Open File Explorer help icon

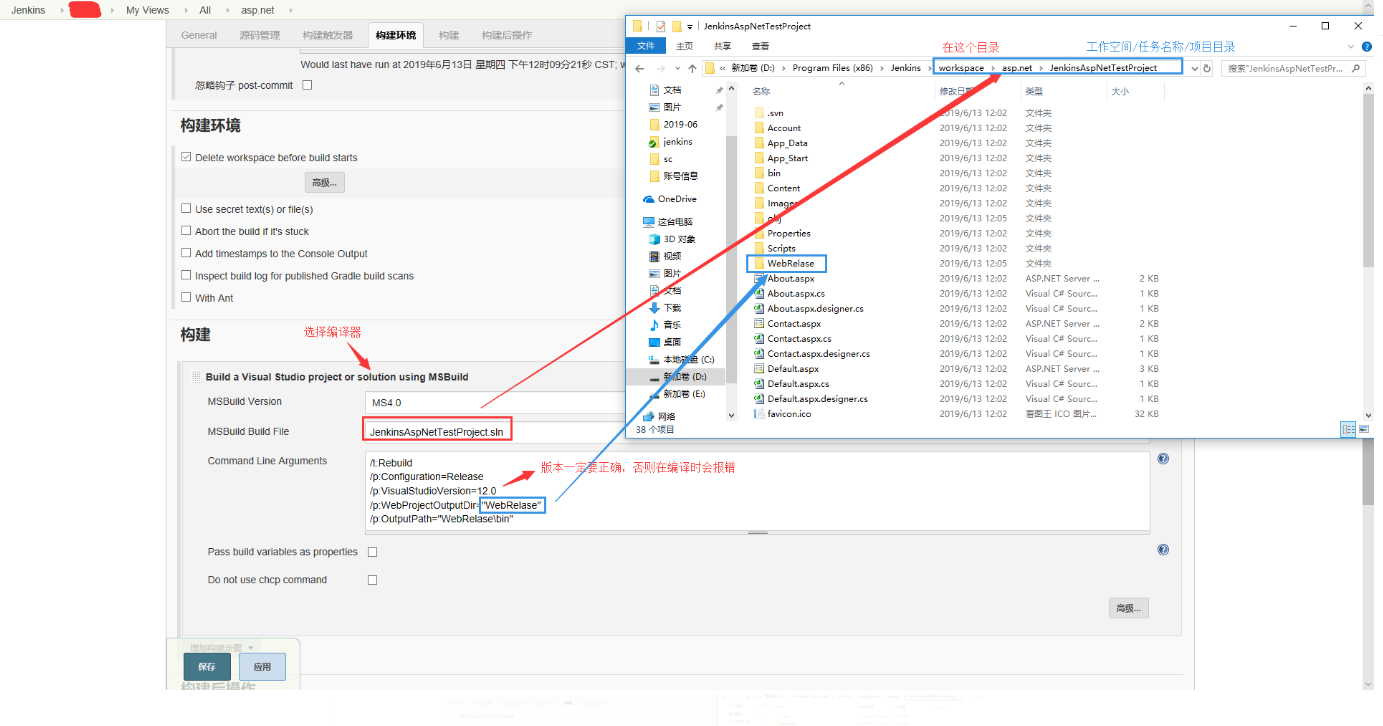pos(1365,46)
